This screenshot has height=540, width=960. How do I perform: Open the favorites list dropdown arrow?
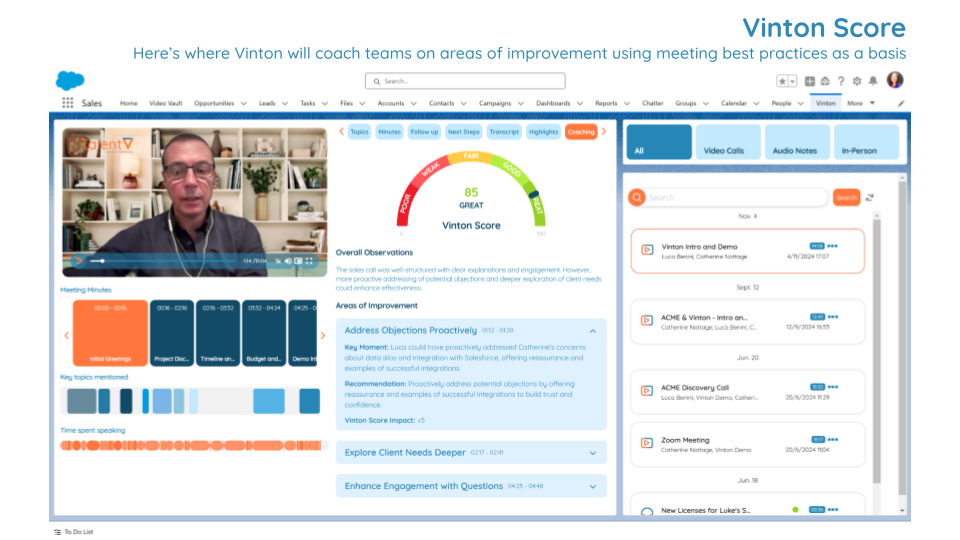(792, 81)
